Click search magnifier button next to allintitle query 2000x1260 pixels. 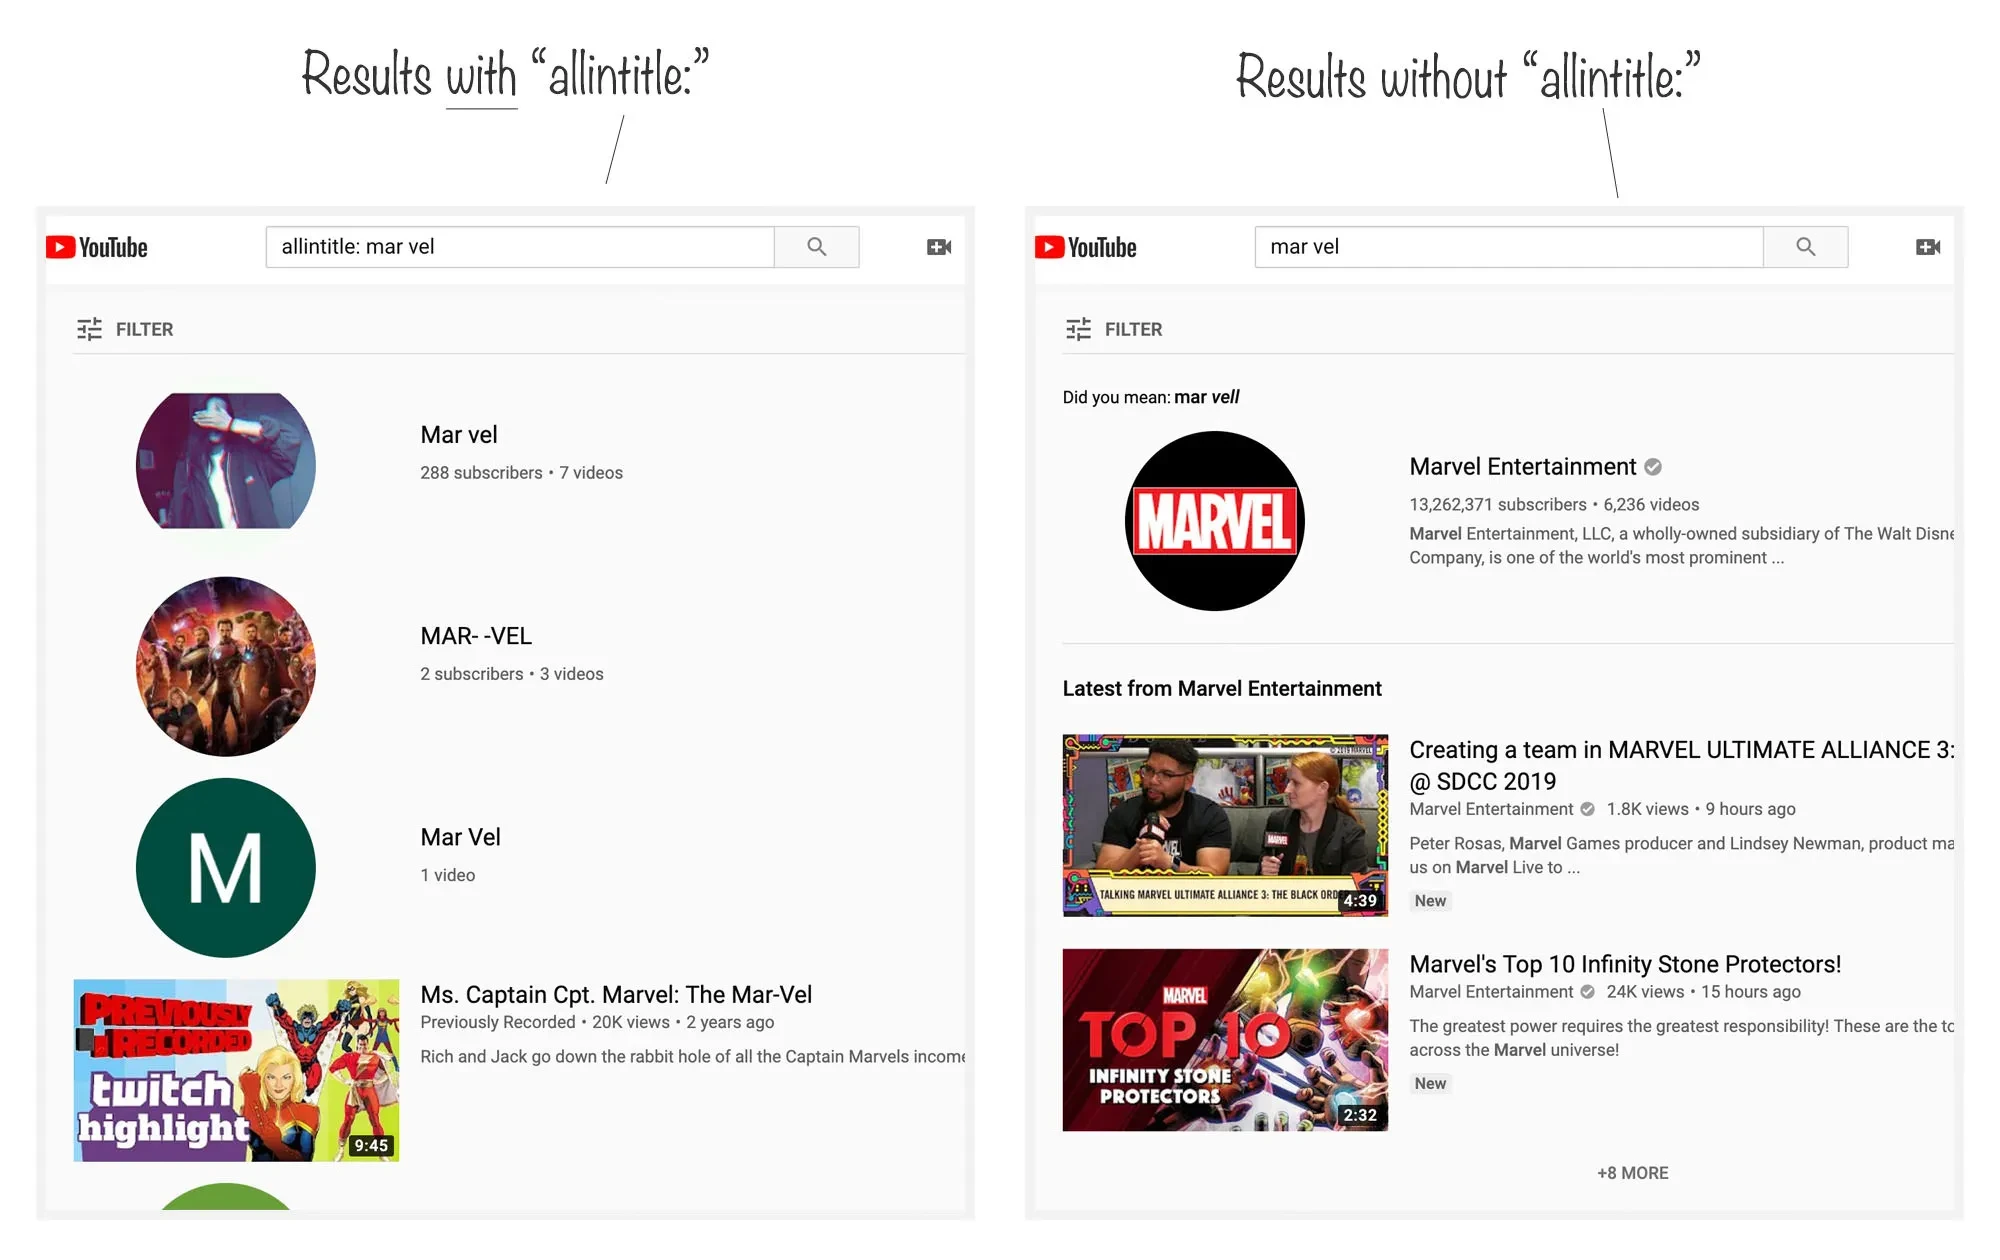point(817,247)
